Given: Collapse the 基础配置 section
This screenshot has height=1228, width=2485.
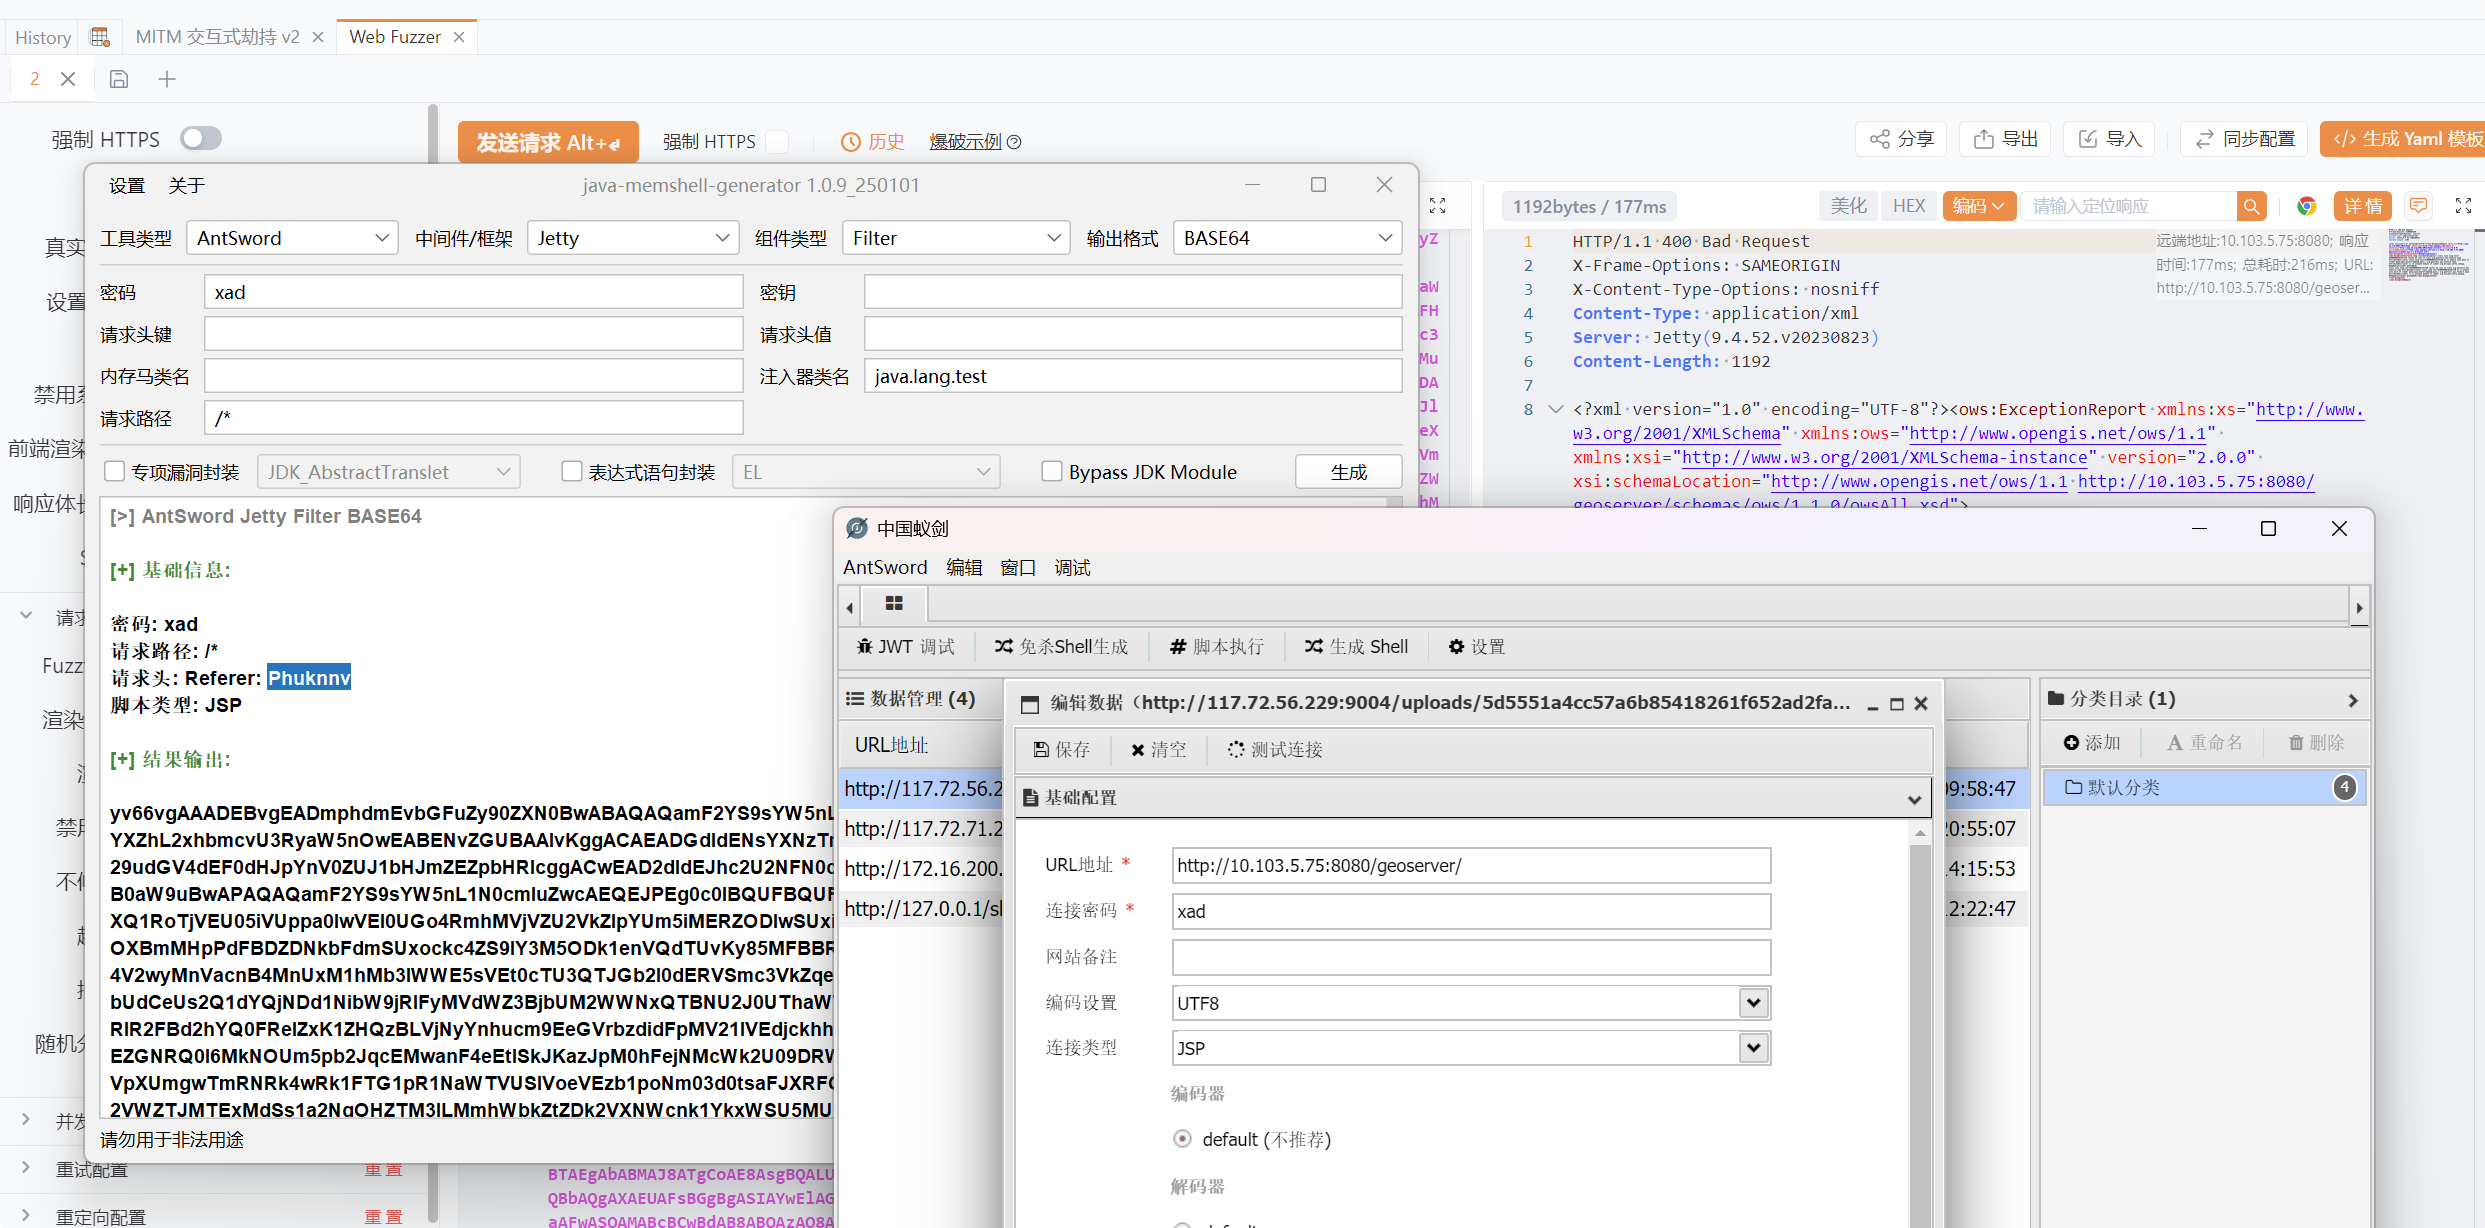Looking at the screenshot, I should click(1914, 799).
